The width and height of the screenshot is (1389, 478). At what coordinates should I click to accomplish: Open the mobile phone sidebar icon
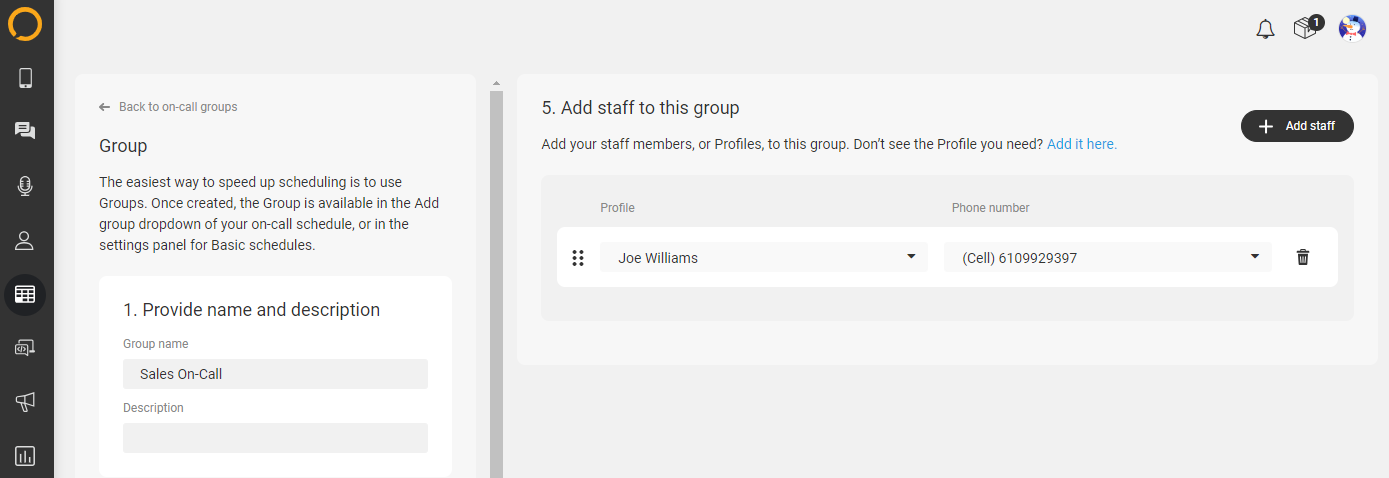pos(26,78)
